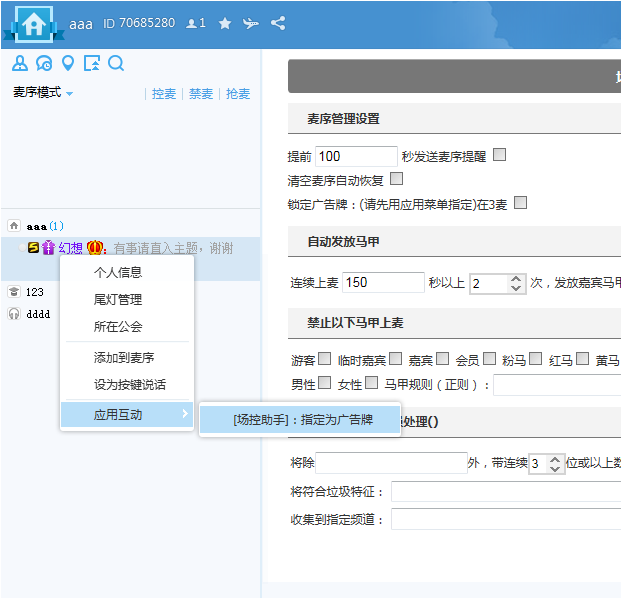Click the share icon in header

(x=278, y=23)
